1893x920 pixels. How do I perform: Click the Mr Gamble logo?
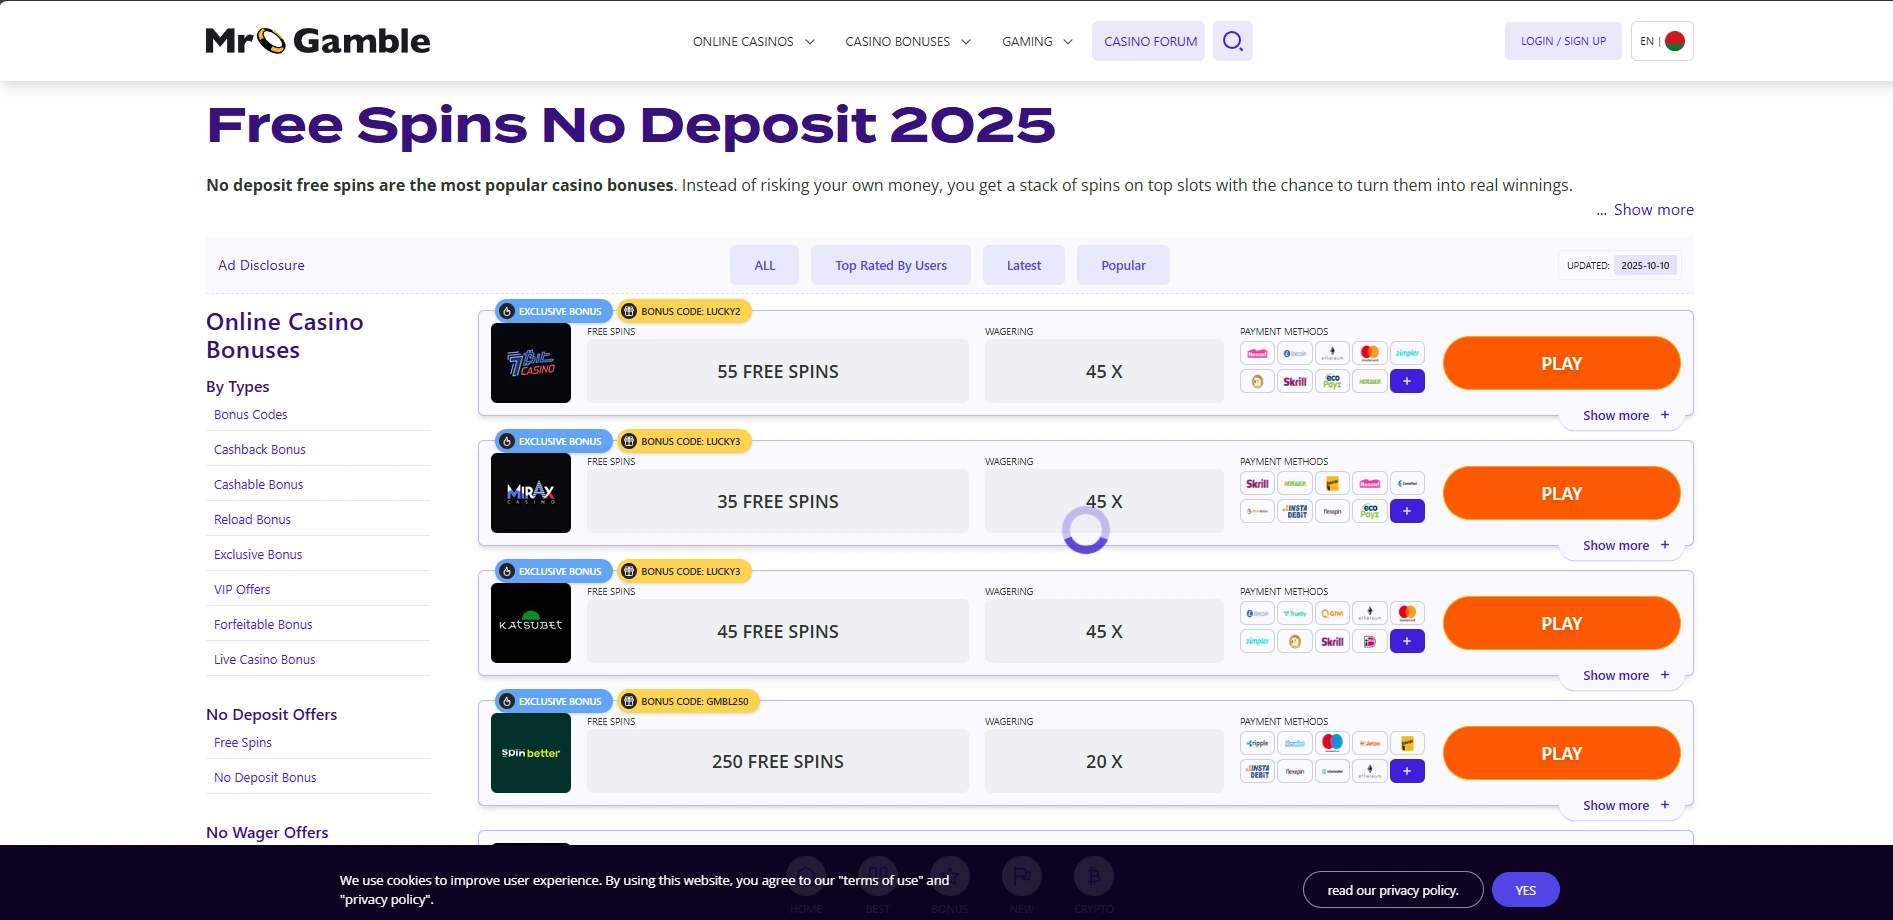pos(318,41)
